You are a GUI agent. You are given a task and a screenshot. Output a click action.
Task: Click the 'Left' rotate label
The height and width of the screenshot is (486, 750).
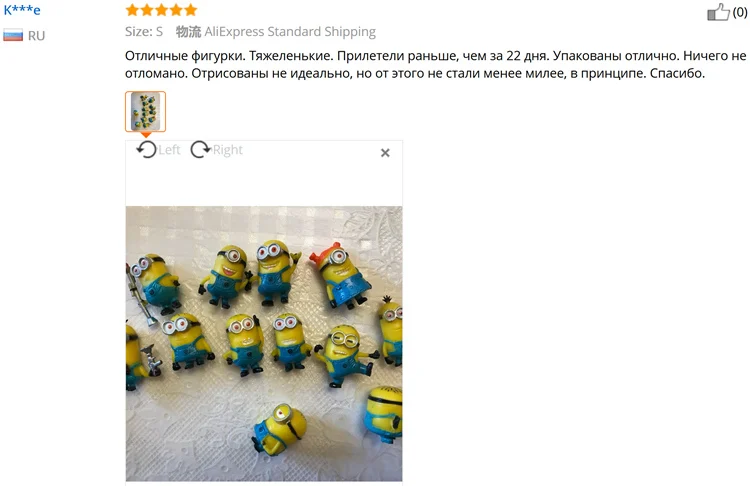point(169,150)
